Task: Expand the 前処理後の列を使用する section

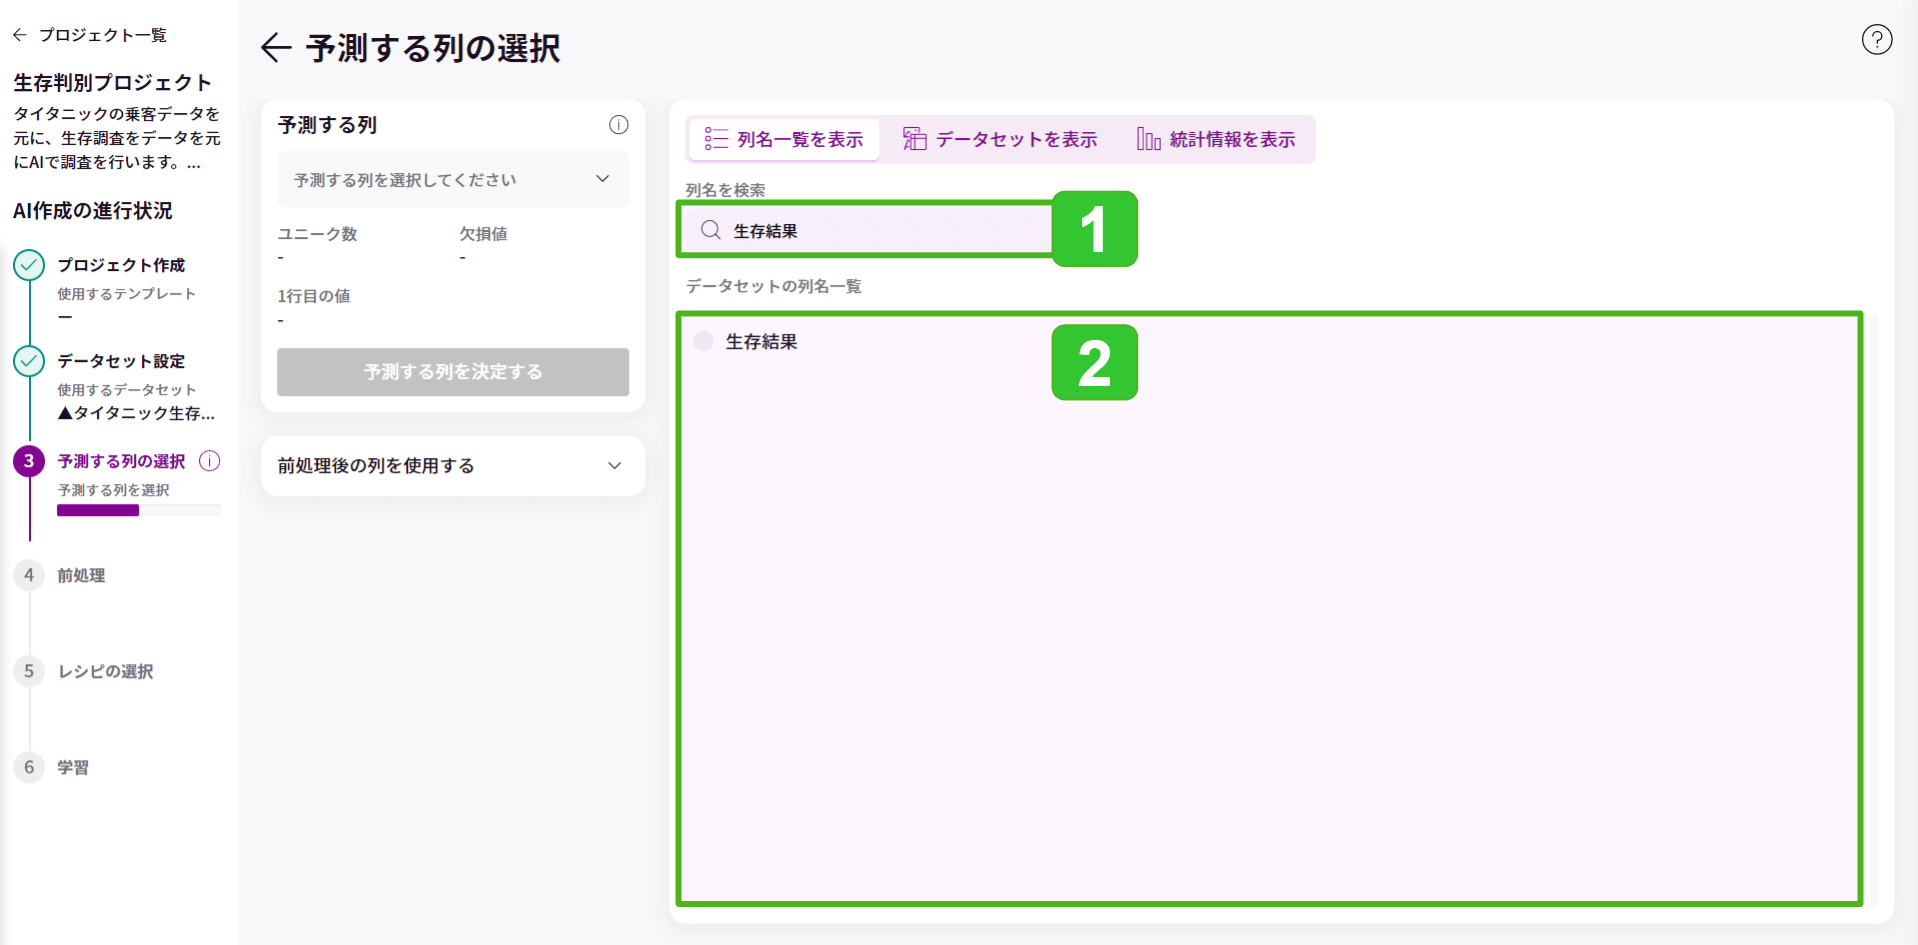Action: 453,466
